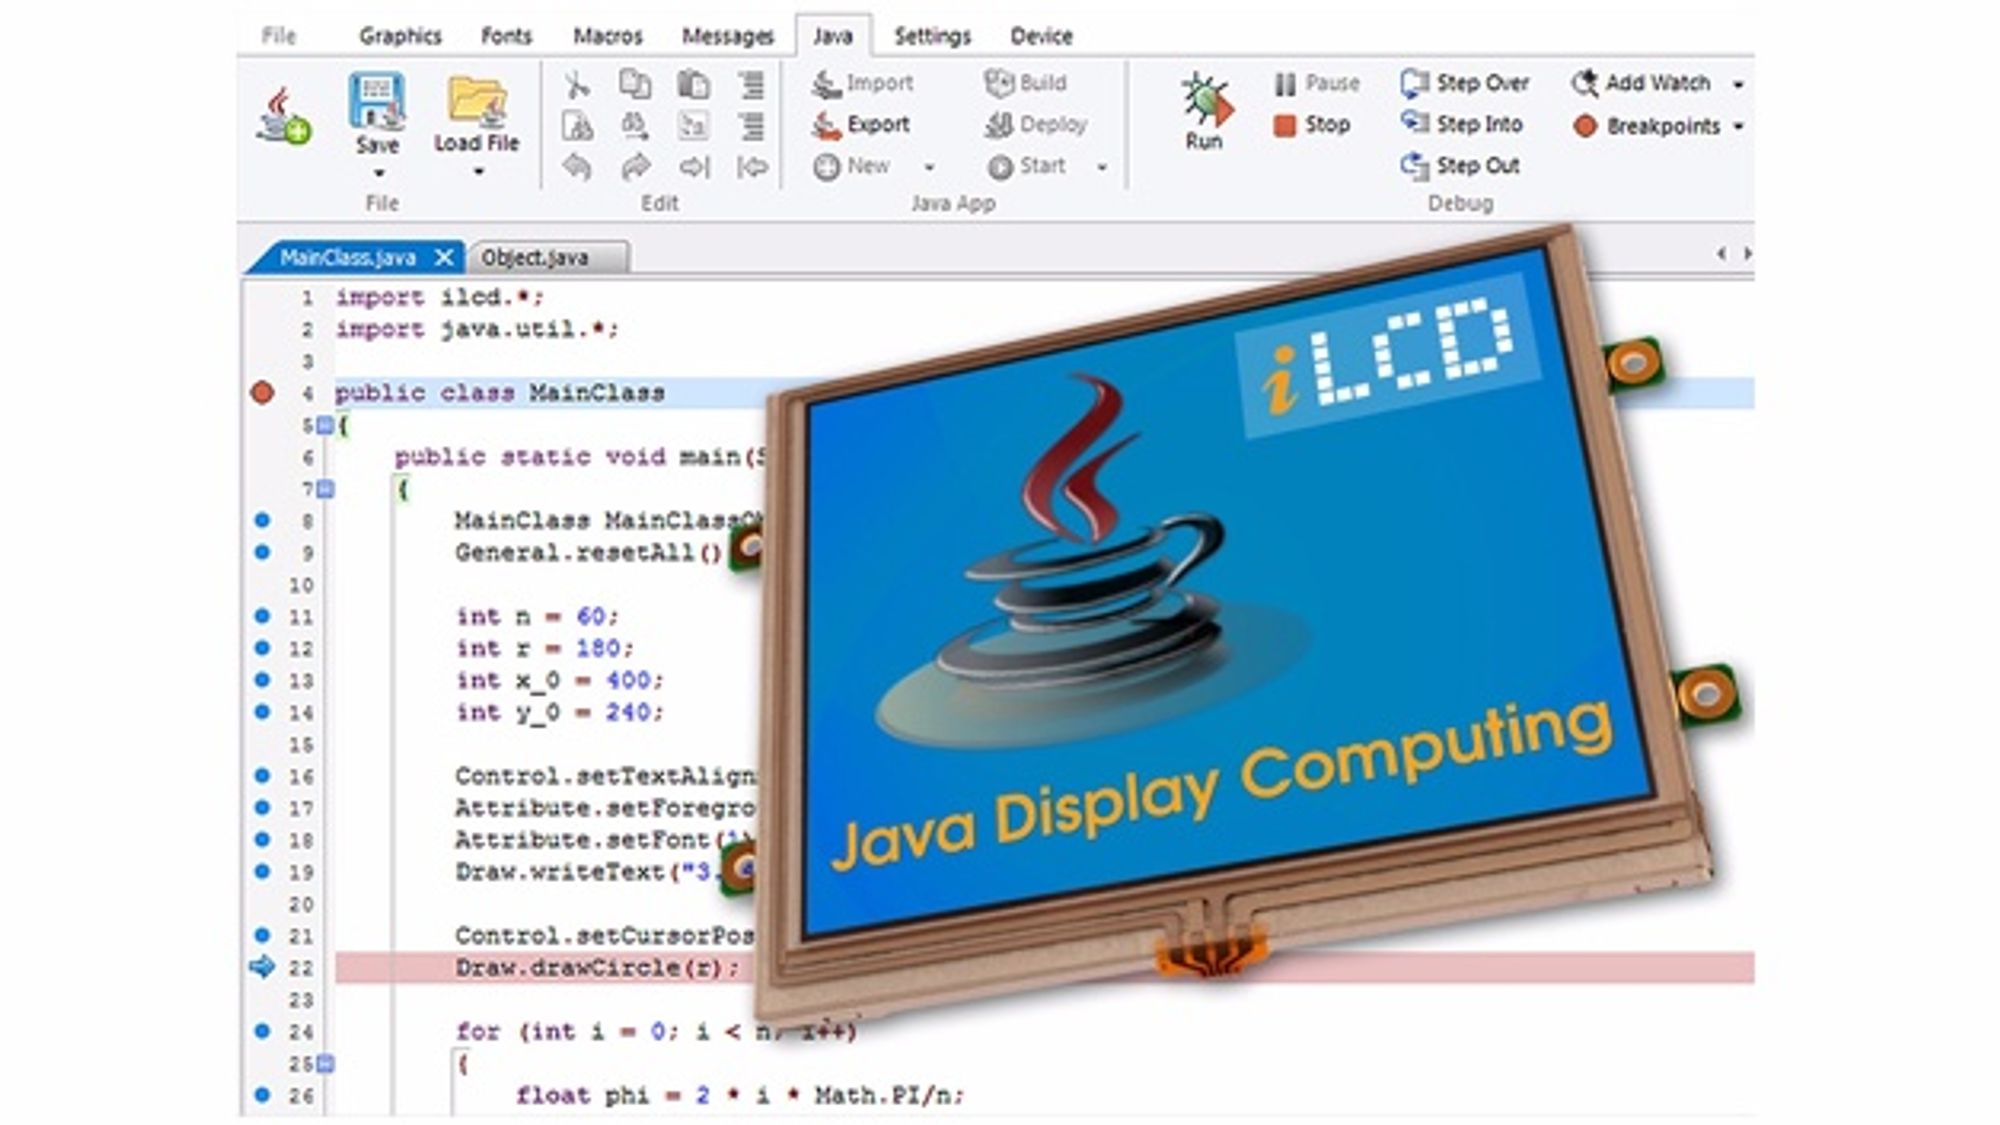Open the Macros ribbon tab

click(x=607, y=36)
